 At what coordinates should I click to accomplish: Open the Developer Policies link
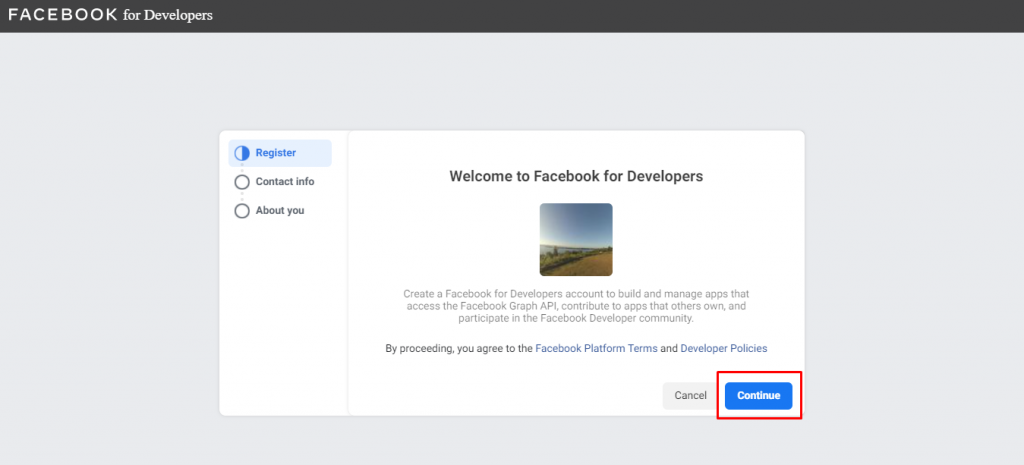[x=724, y=349]
